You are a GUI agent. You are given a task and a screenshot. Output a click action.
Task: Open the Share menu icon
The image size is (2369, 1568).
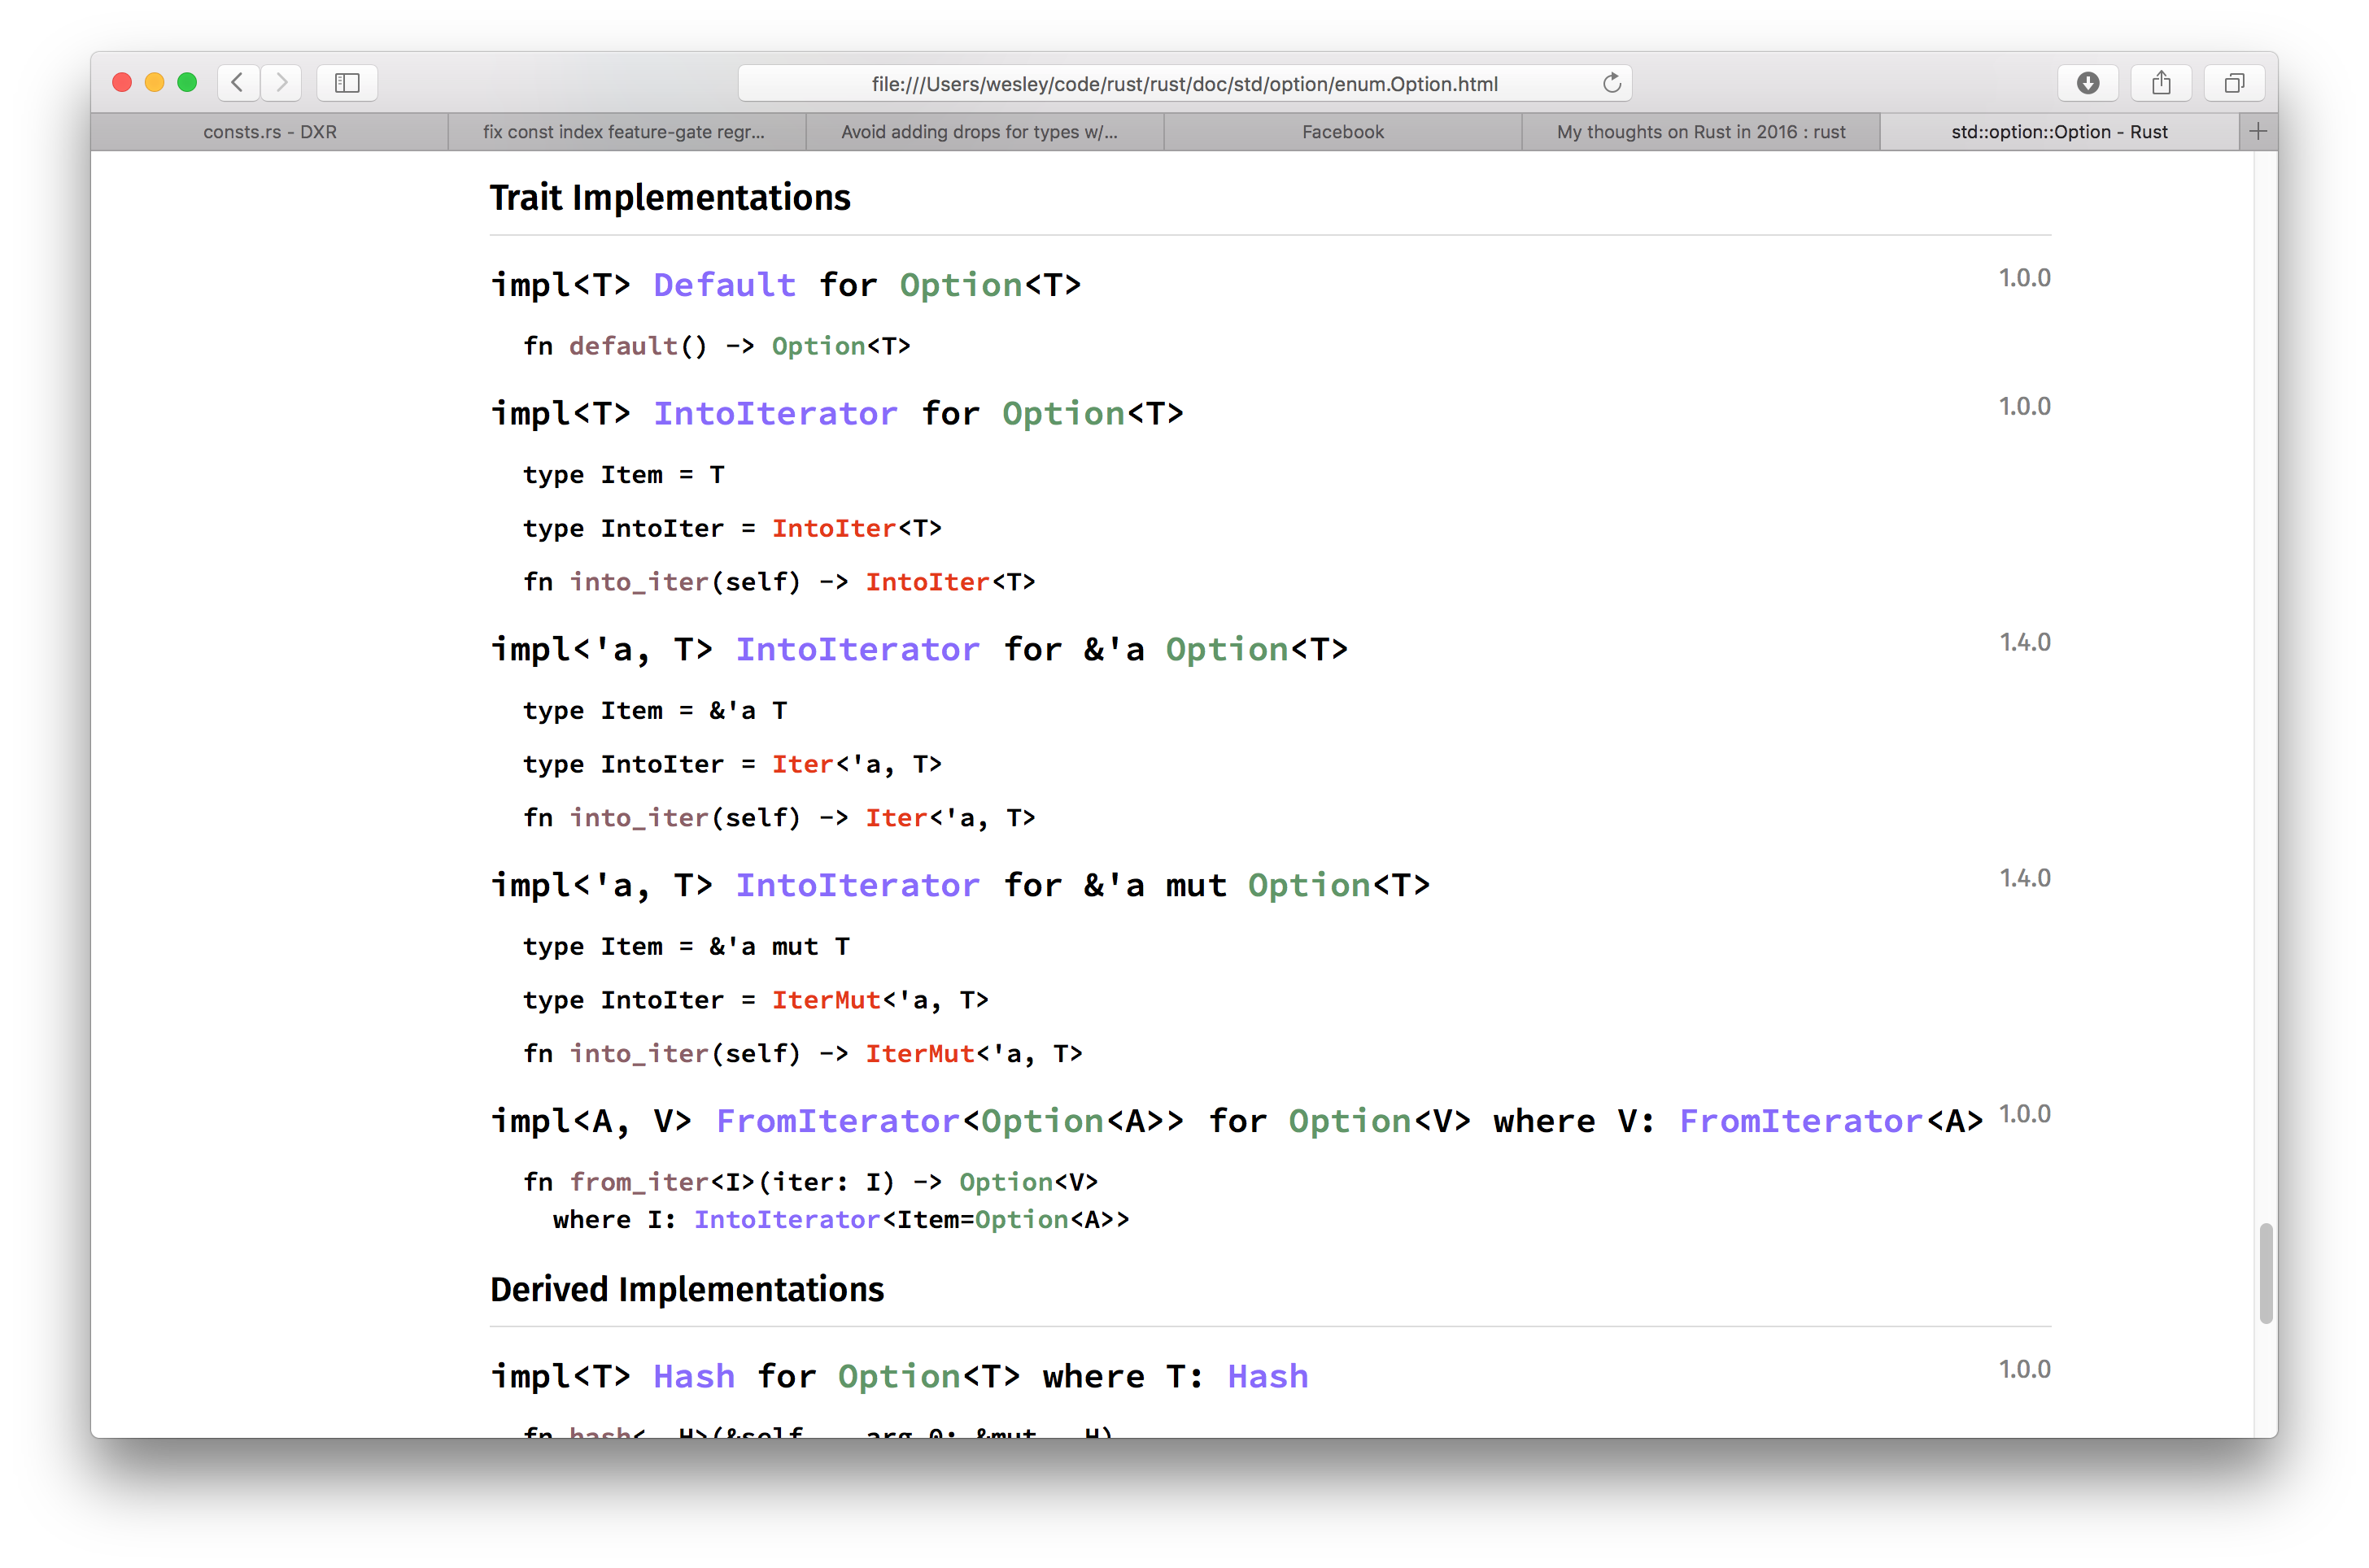[x=2161, y=83]
